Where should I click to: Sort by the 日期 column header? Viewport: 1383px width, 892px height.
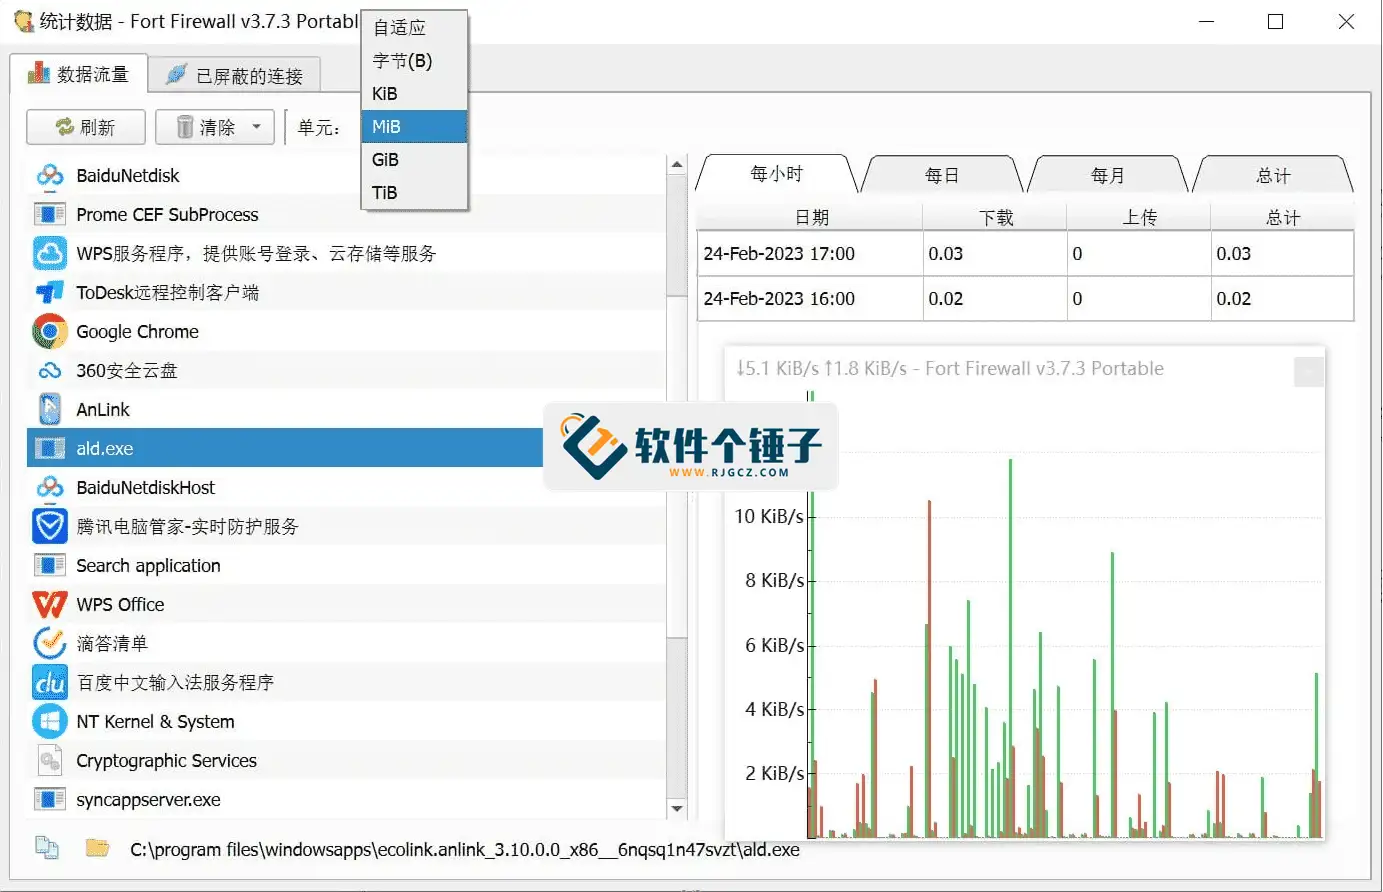coord(810,217)
